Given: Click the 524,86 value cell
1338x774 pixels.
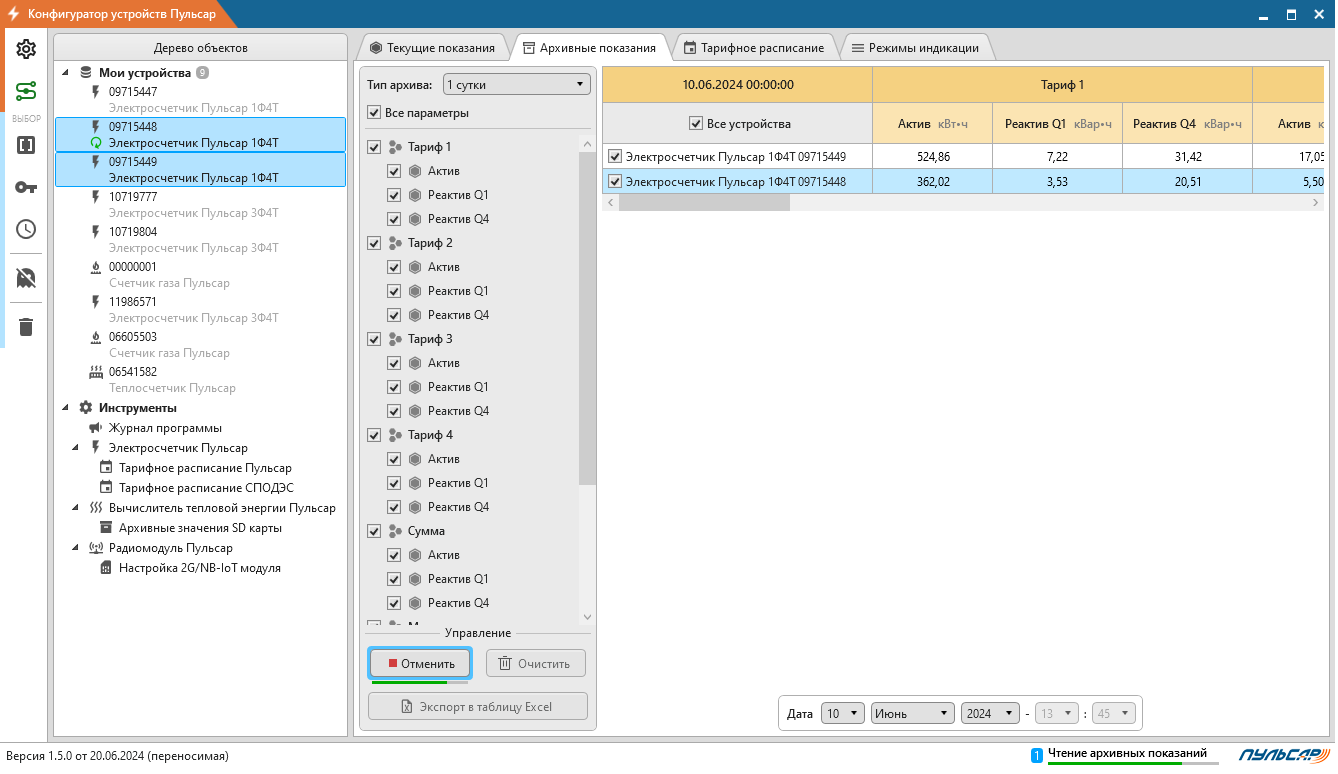Looking at the screenshot, I should pyautogui.click(x=932, y=156).
